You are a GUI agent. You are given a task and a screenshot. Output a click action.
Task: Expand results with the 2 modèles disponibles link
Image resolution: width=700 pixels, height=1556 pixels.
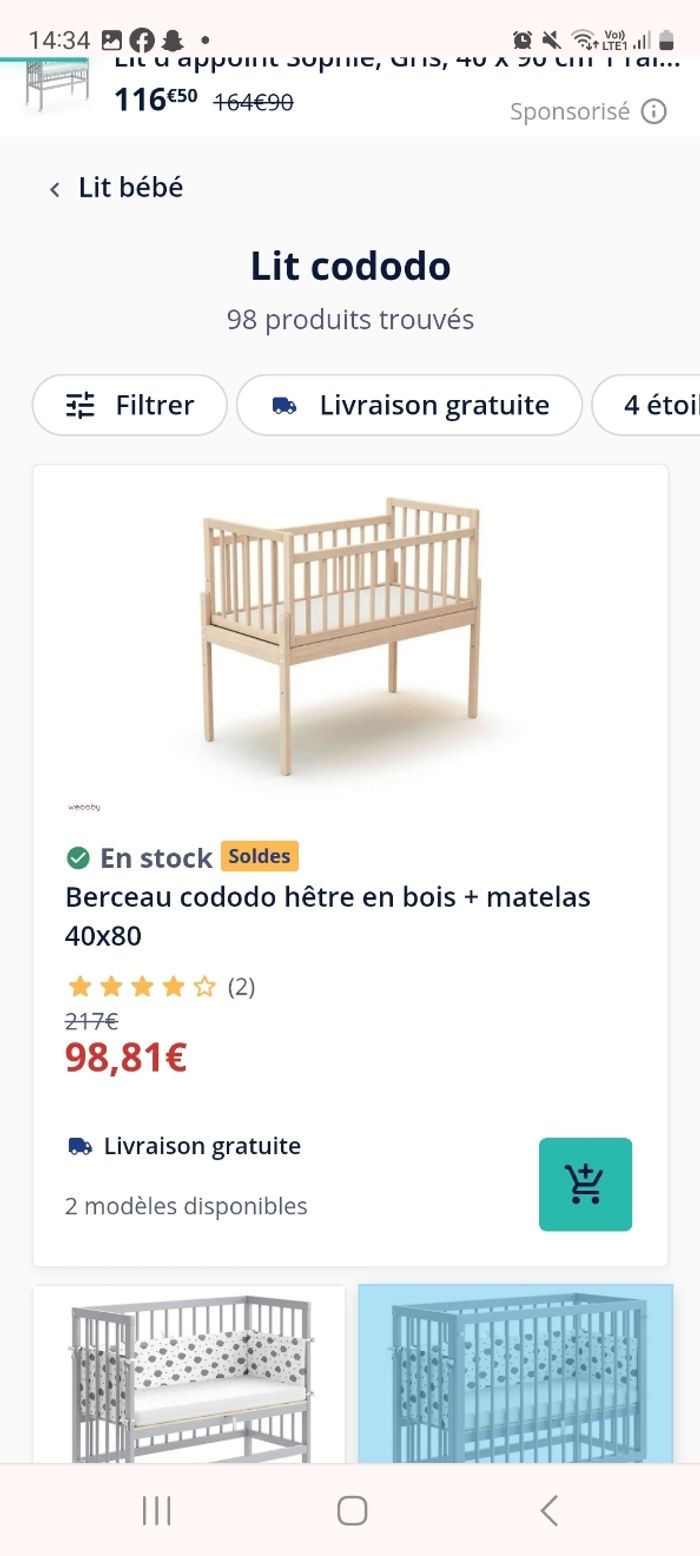186,1206
